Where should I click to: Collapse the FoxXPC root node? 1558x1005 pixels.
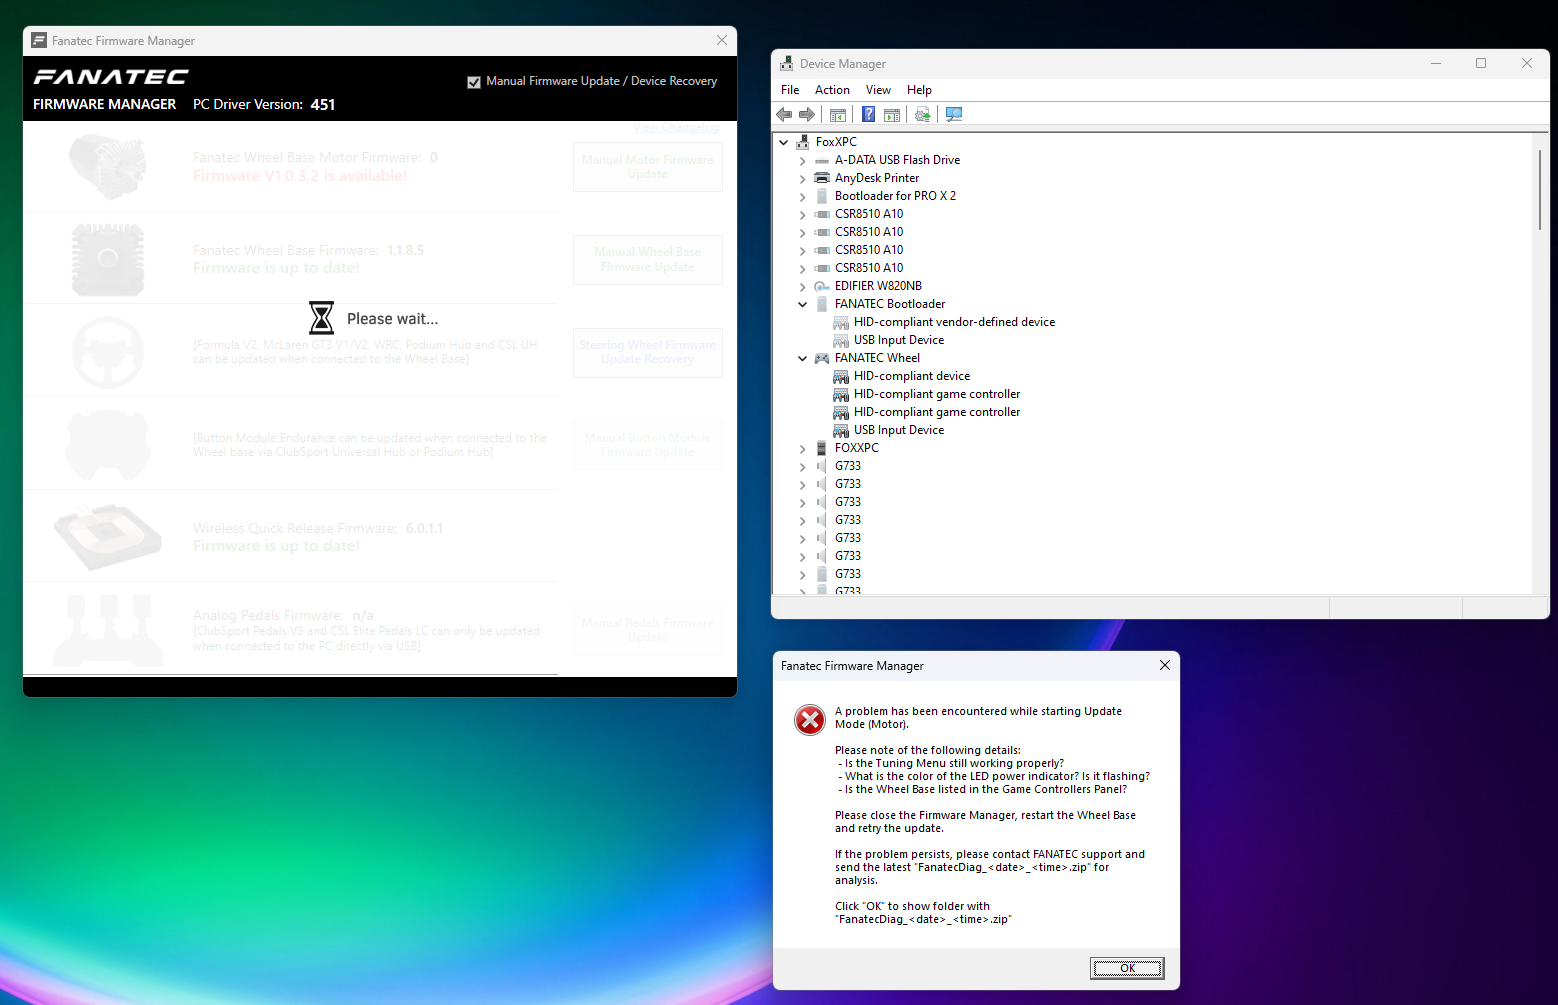(784, 142)
